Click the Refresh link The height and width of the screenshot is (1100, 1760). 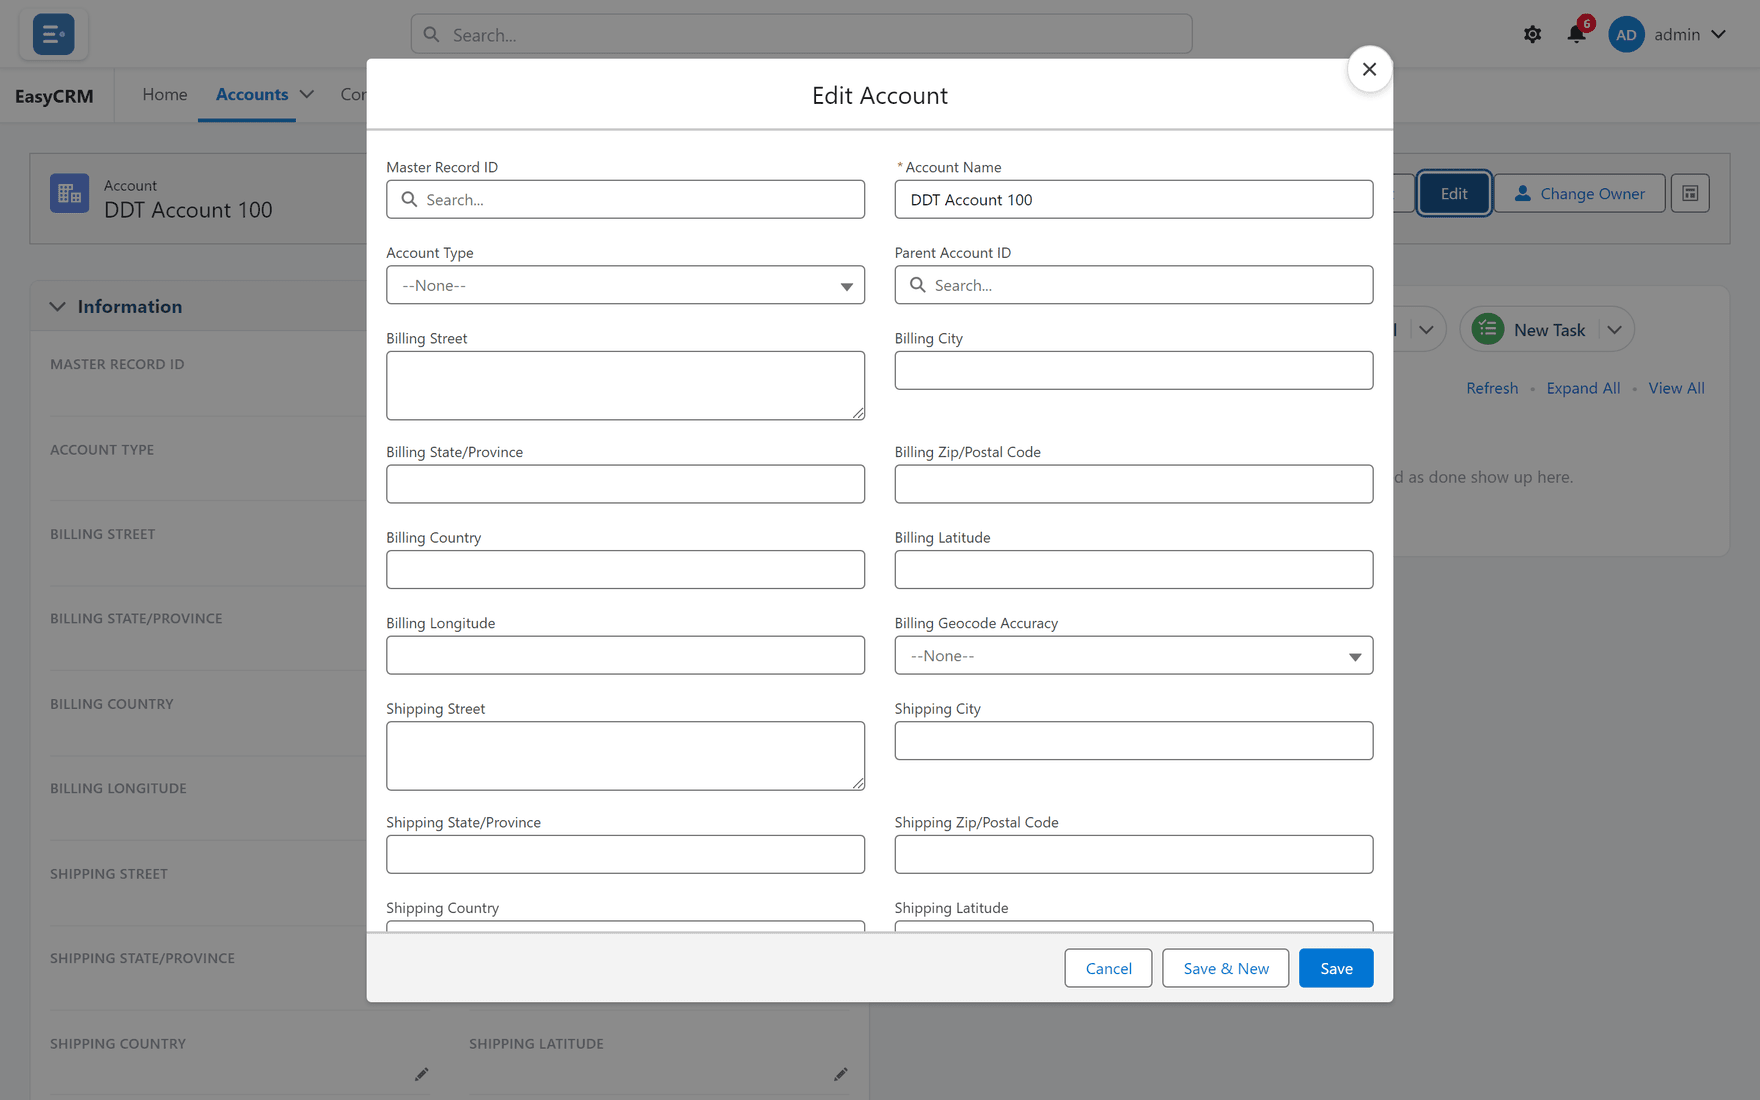[x=1492, y=388]
